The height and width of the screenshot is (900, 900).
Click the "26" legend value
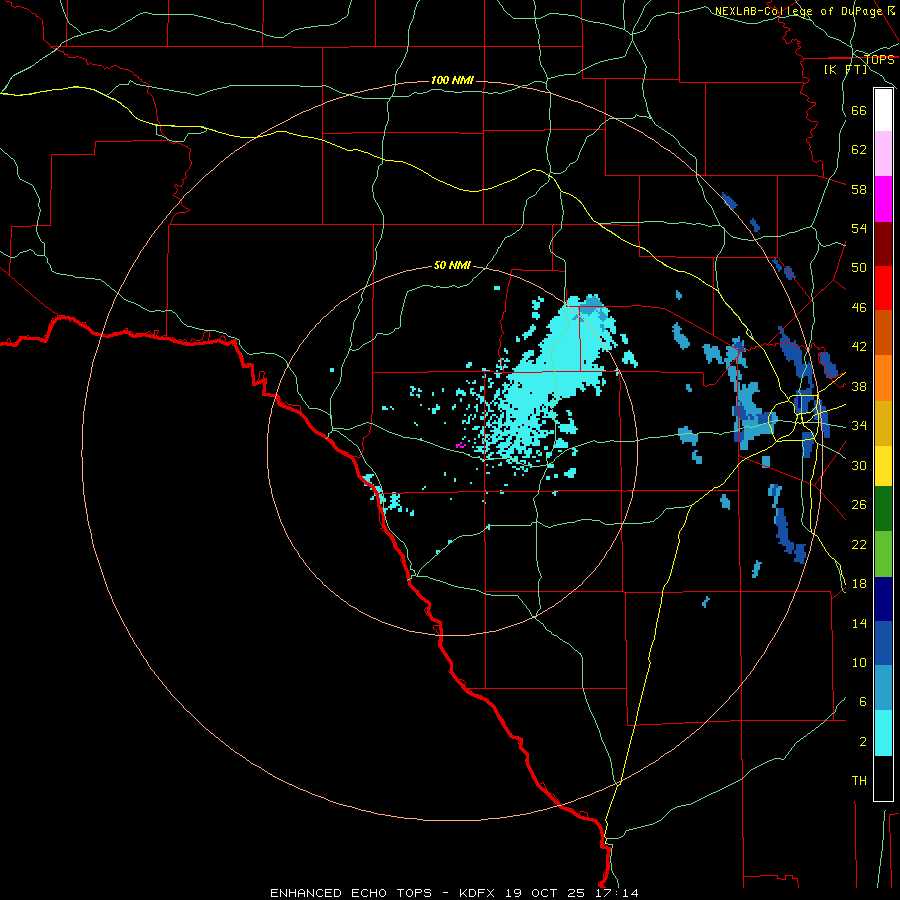point(859,505)
